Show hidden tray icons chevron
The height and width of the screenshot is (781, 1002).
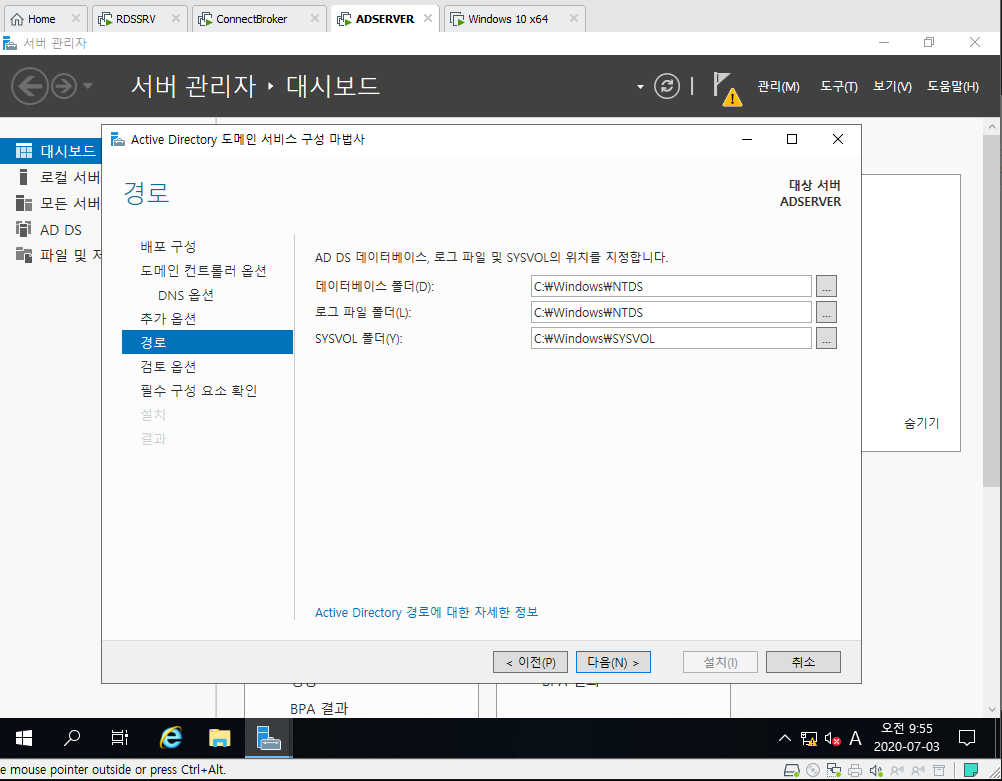pyautogui.click(x=785, y=739)
